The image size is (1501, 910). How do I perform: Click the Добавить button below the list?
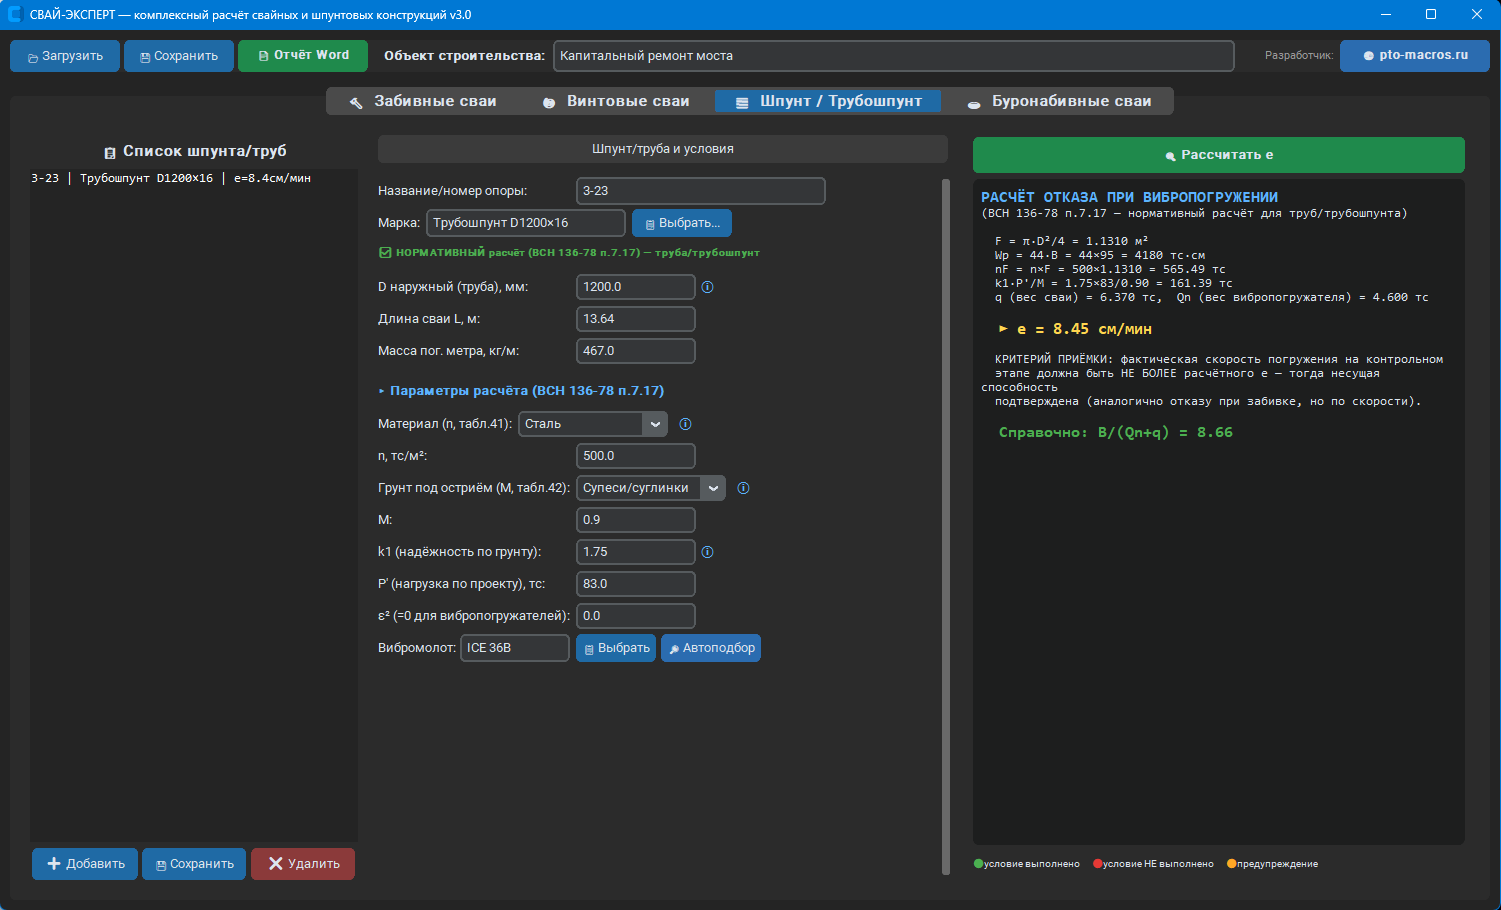tap(85, 864)
